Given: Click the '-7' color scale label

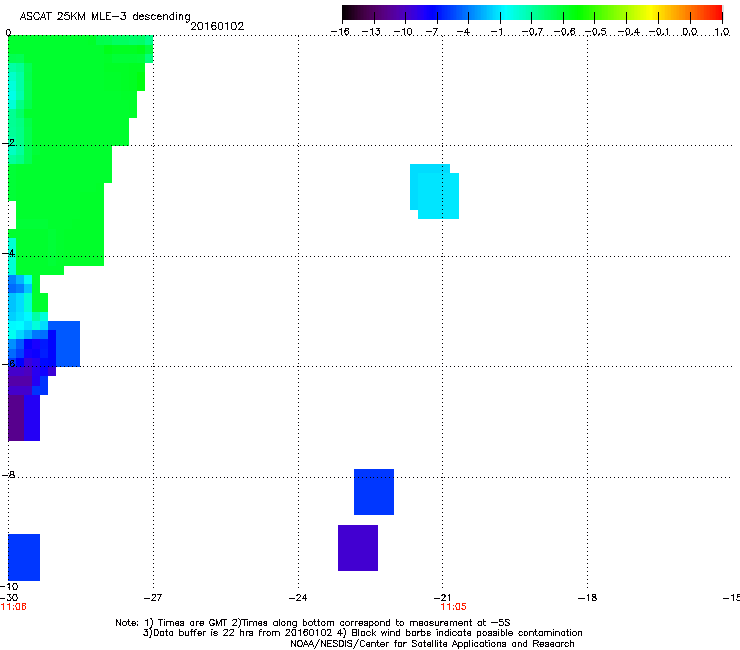Looking at the screenshot, I should [x=431, y=32].
